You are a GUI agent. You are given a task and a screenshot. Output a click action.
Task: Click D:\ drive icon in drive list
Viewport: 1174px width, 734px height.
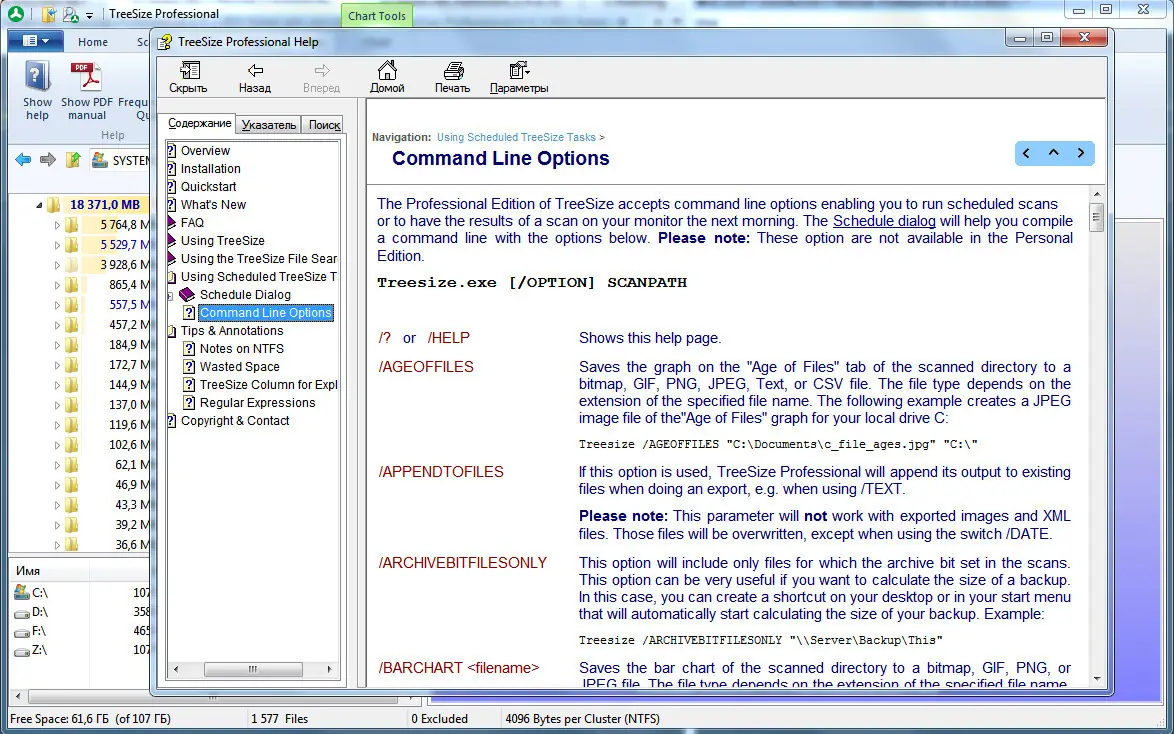point(22,612)
